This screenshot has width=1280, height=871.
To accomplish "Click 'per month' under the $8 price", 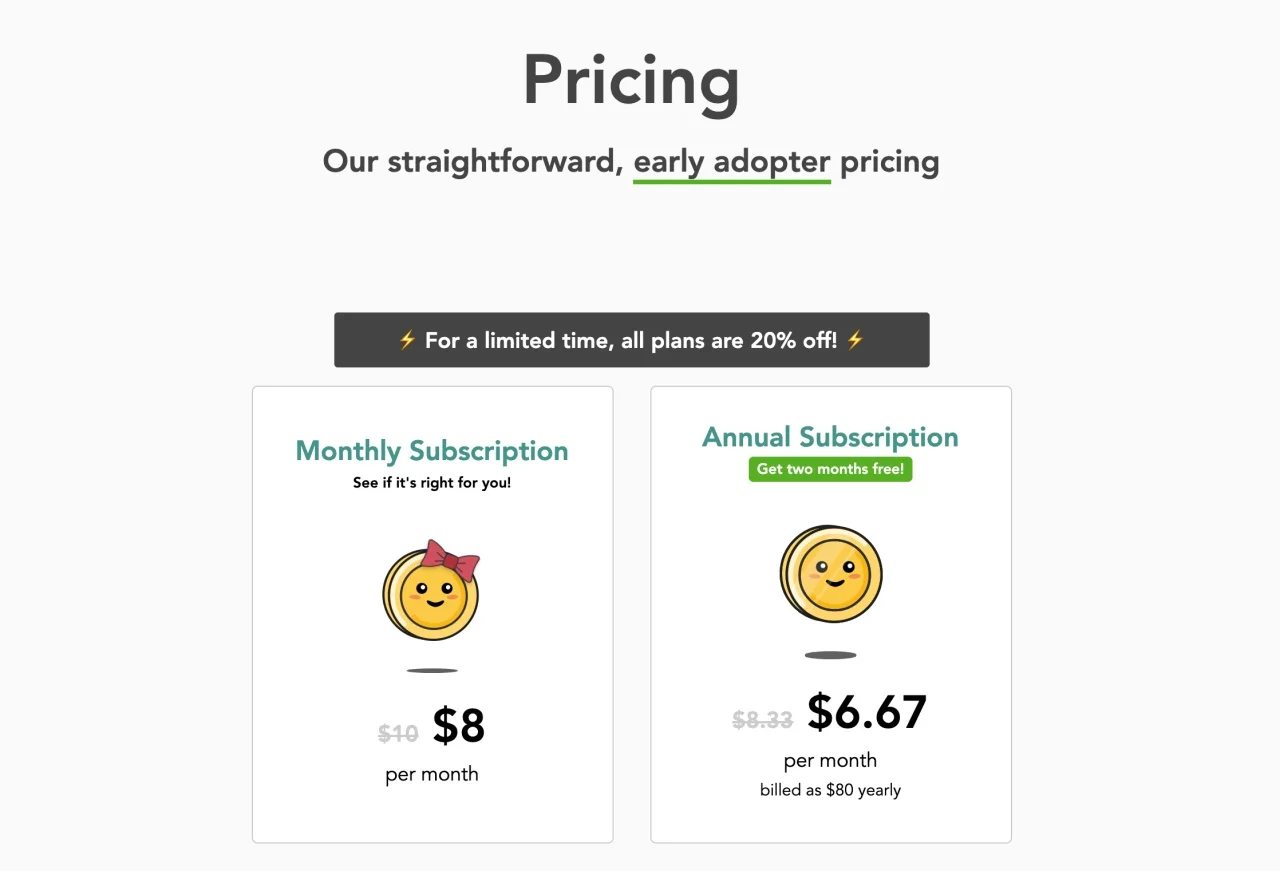I will [x=432, y=774].
